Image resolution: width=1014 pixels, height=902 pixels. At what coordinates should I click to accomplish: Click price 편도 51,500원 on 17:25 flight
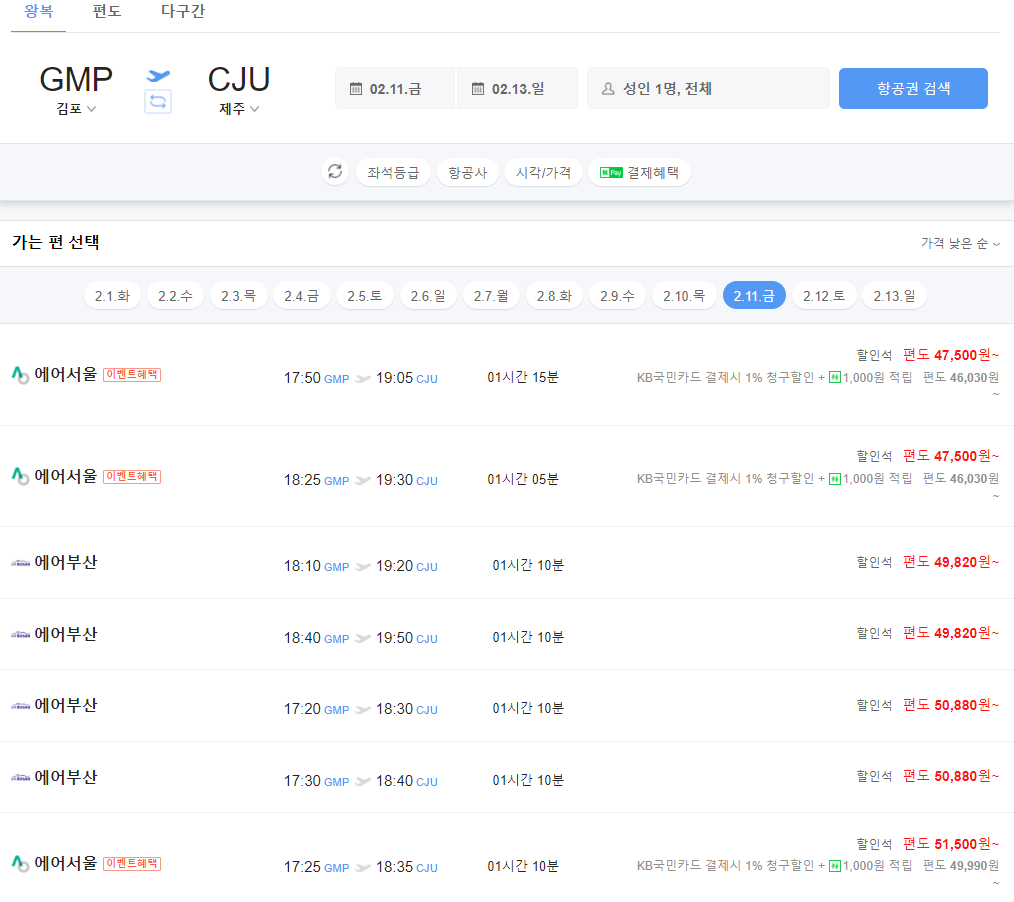pyautogui.click(x=951, y=844)
